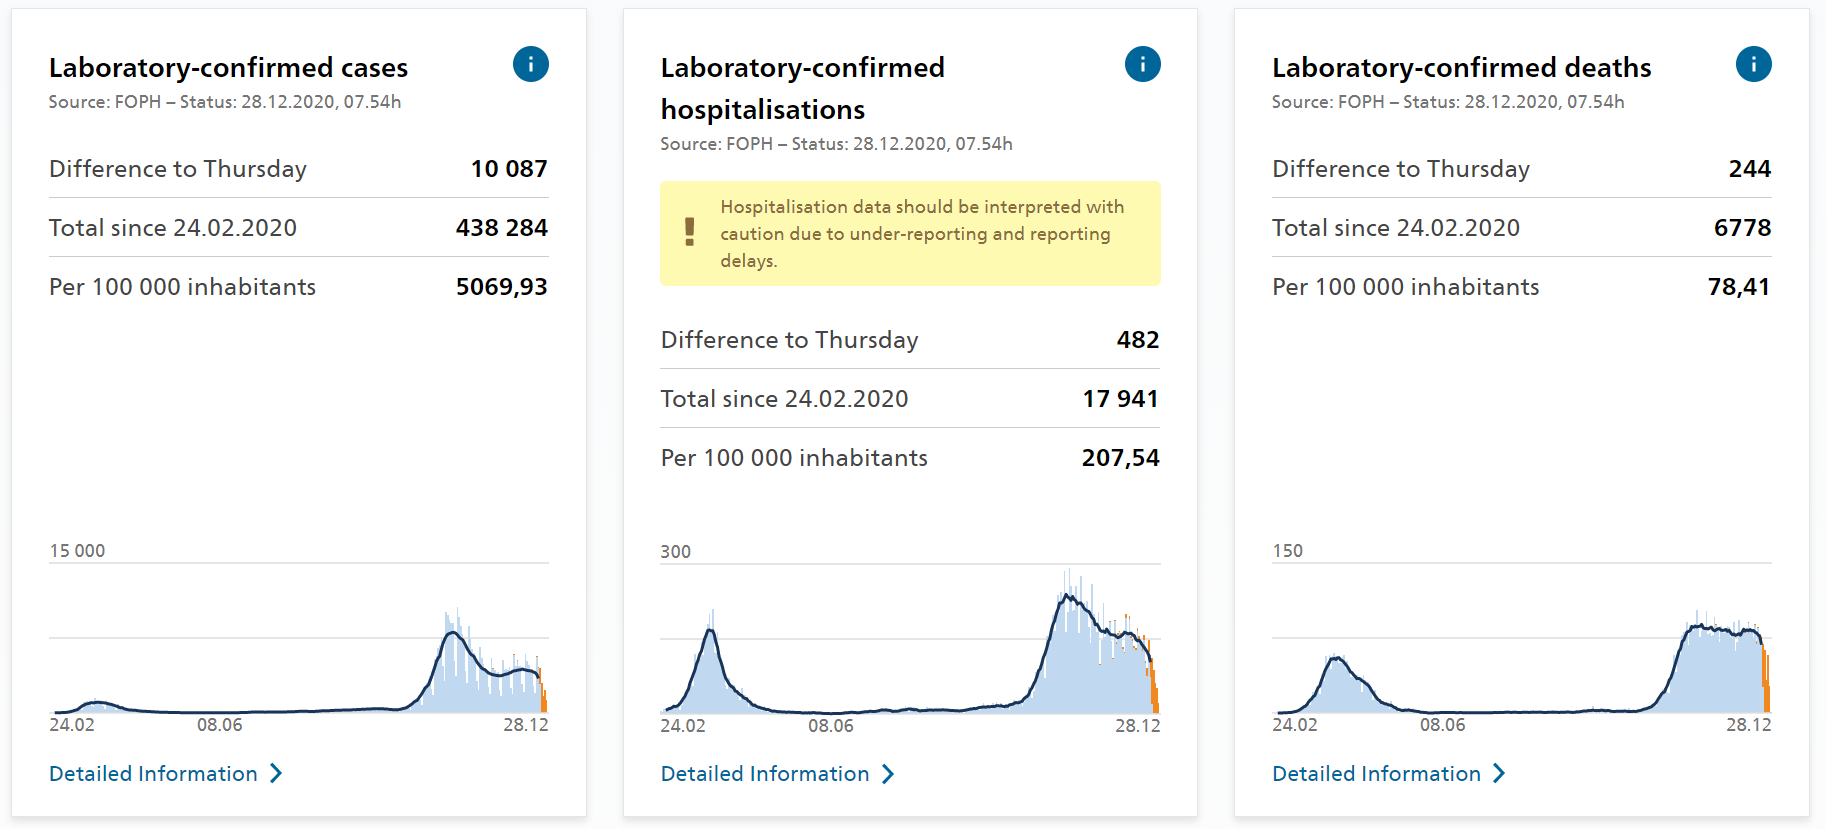
Task: Click the peak of the cases chart
Action: (x=453, y=632)
